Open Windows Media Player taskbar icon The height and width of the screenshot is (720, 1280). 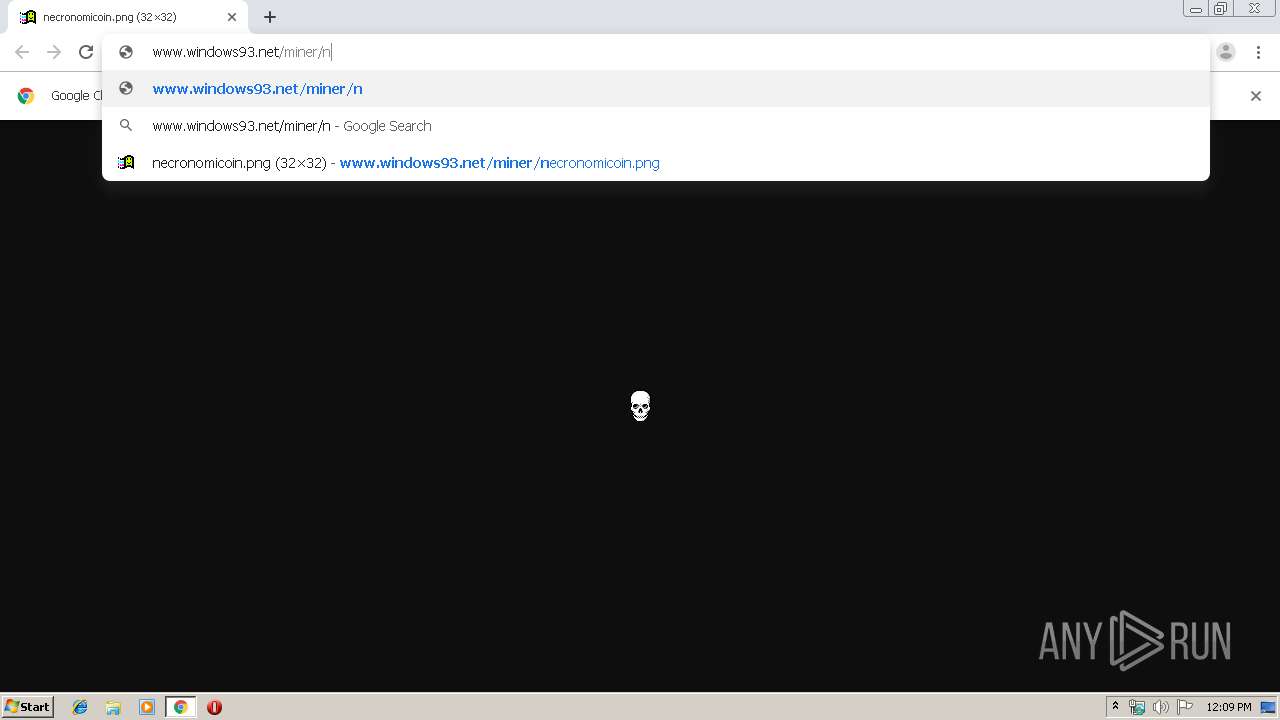point(147,707)
